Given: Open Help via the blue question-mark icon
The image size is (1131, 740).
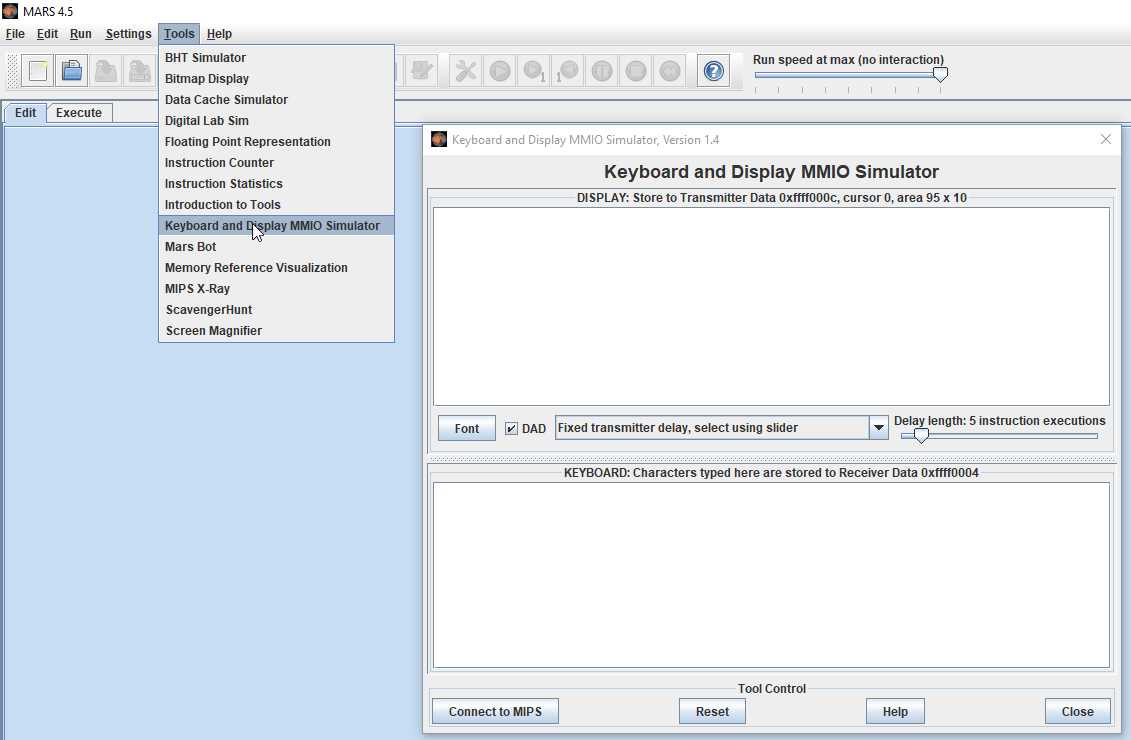Looking at the screenshot, I should (x=713, y=71).
